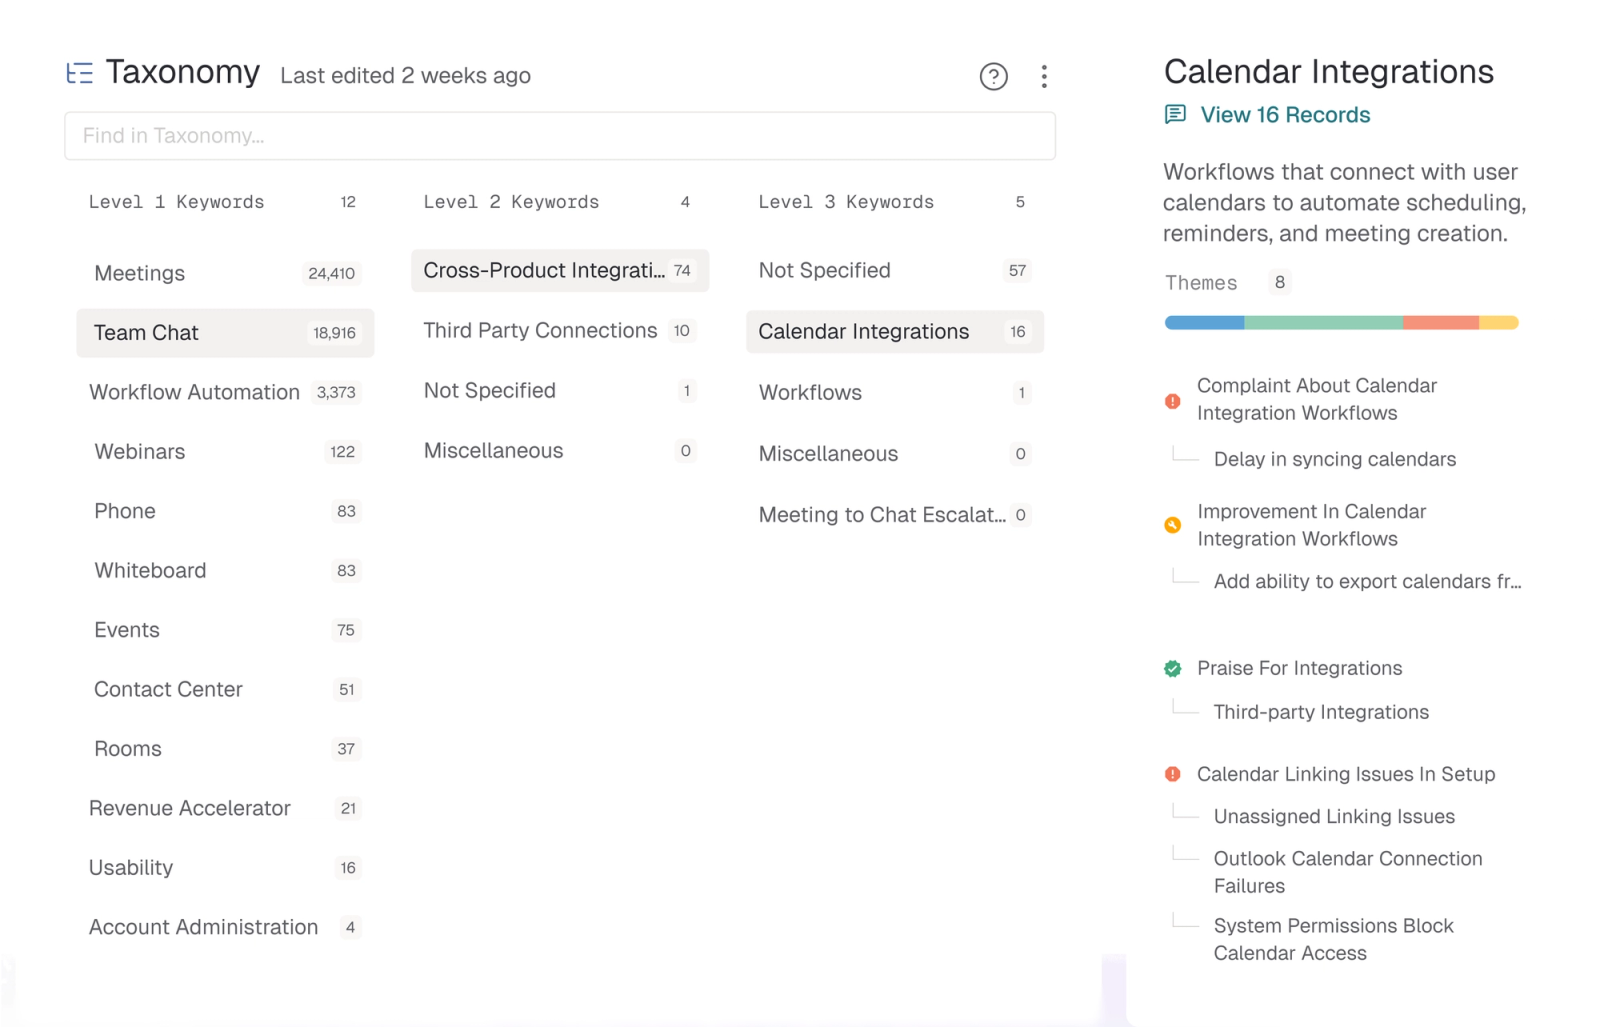Focus the Find in Taxonomy search field
This screenshot has height=1027, width=1600.
560,136
